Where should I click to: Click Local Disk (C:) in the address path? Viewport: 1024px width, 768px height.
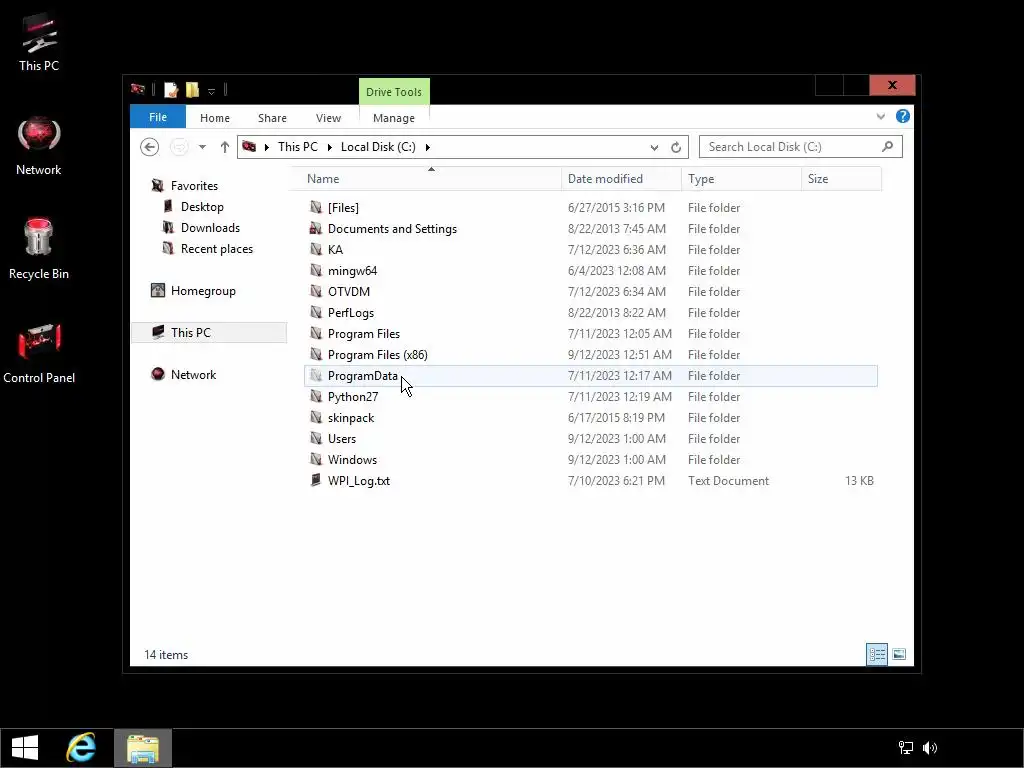click(x=378, y=147)
